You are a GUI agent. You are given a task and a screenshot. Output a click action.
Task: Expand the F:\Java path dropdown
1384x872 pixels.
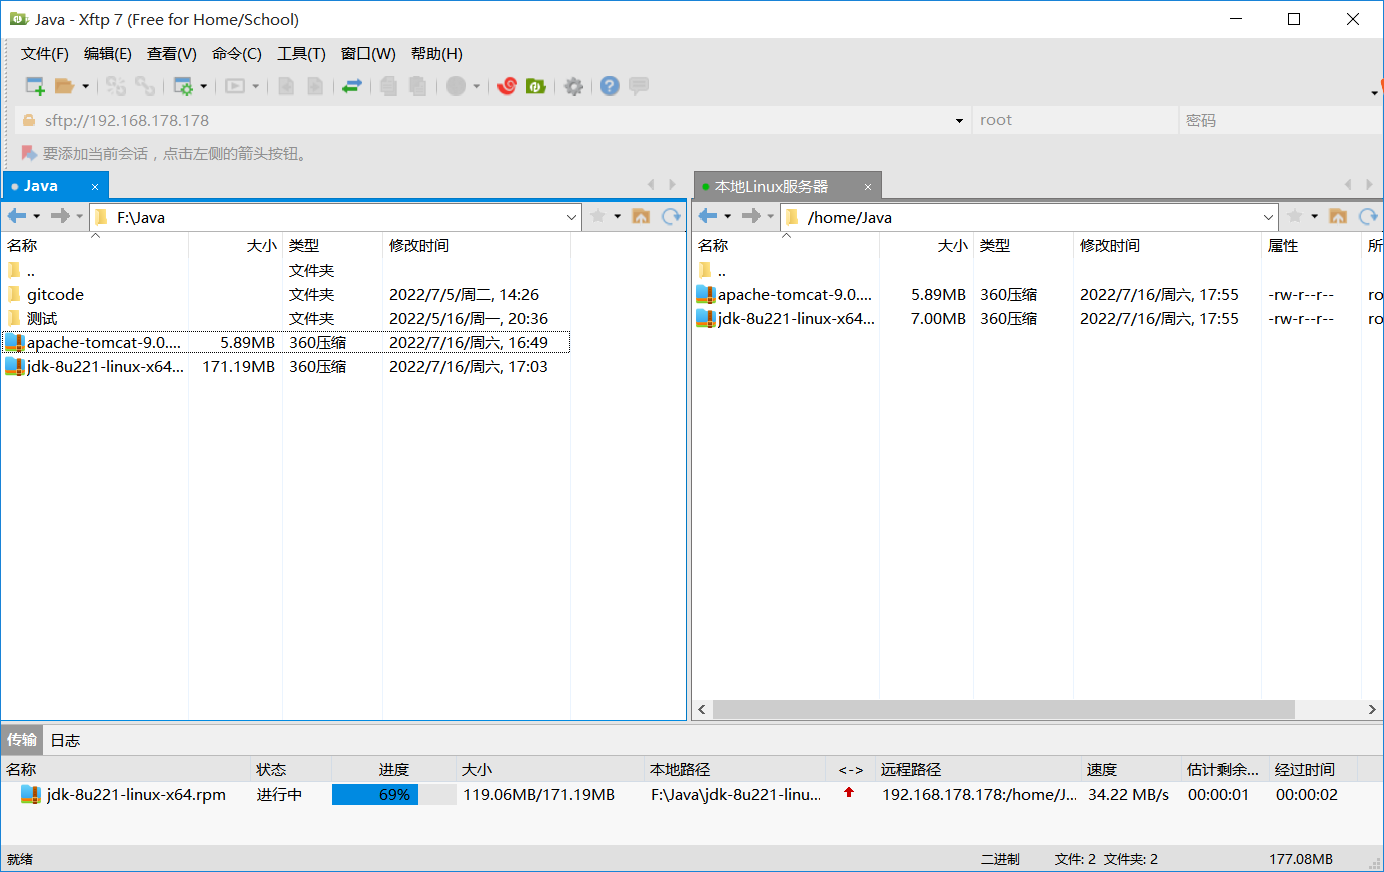click(x=571, y=217)
